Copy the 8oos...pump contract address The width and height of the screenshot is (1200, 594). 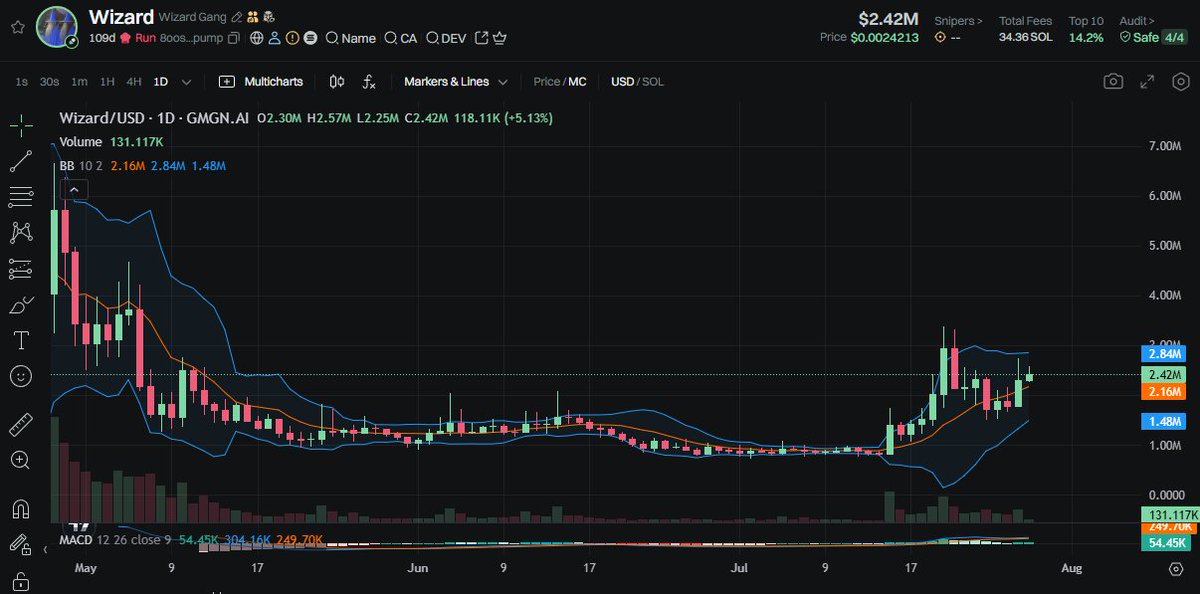click(233, 38)
